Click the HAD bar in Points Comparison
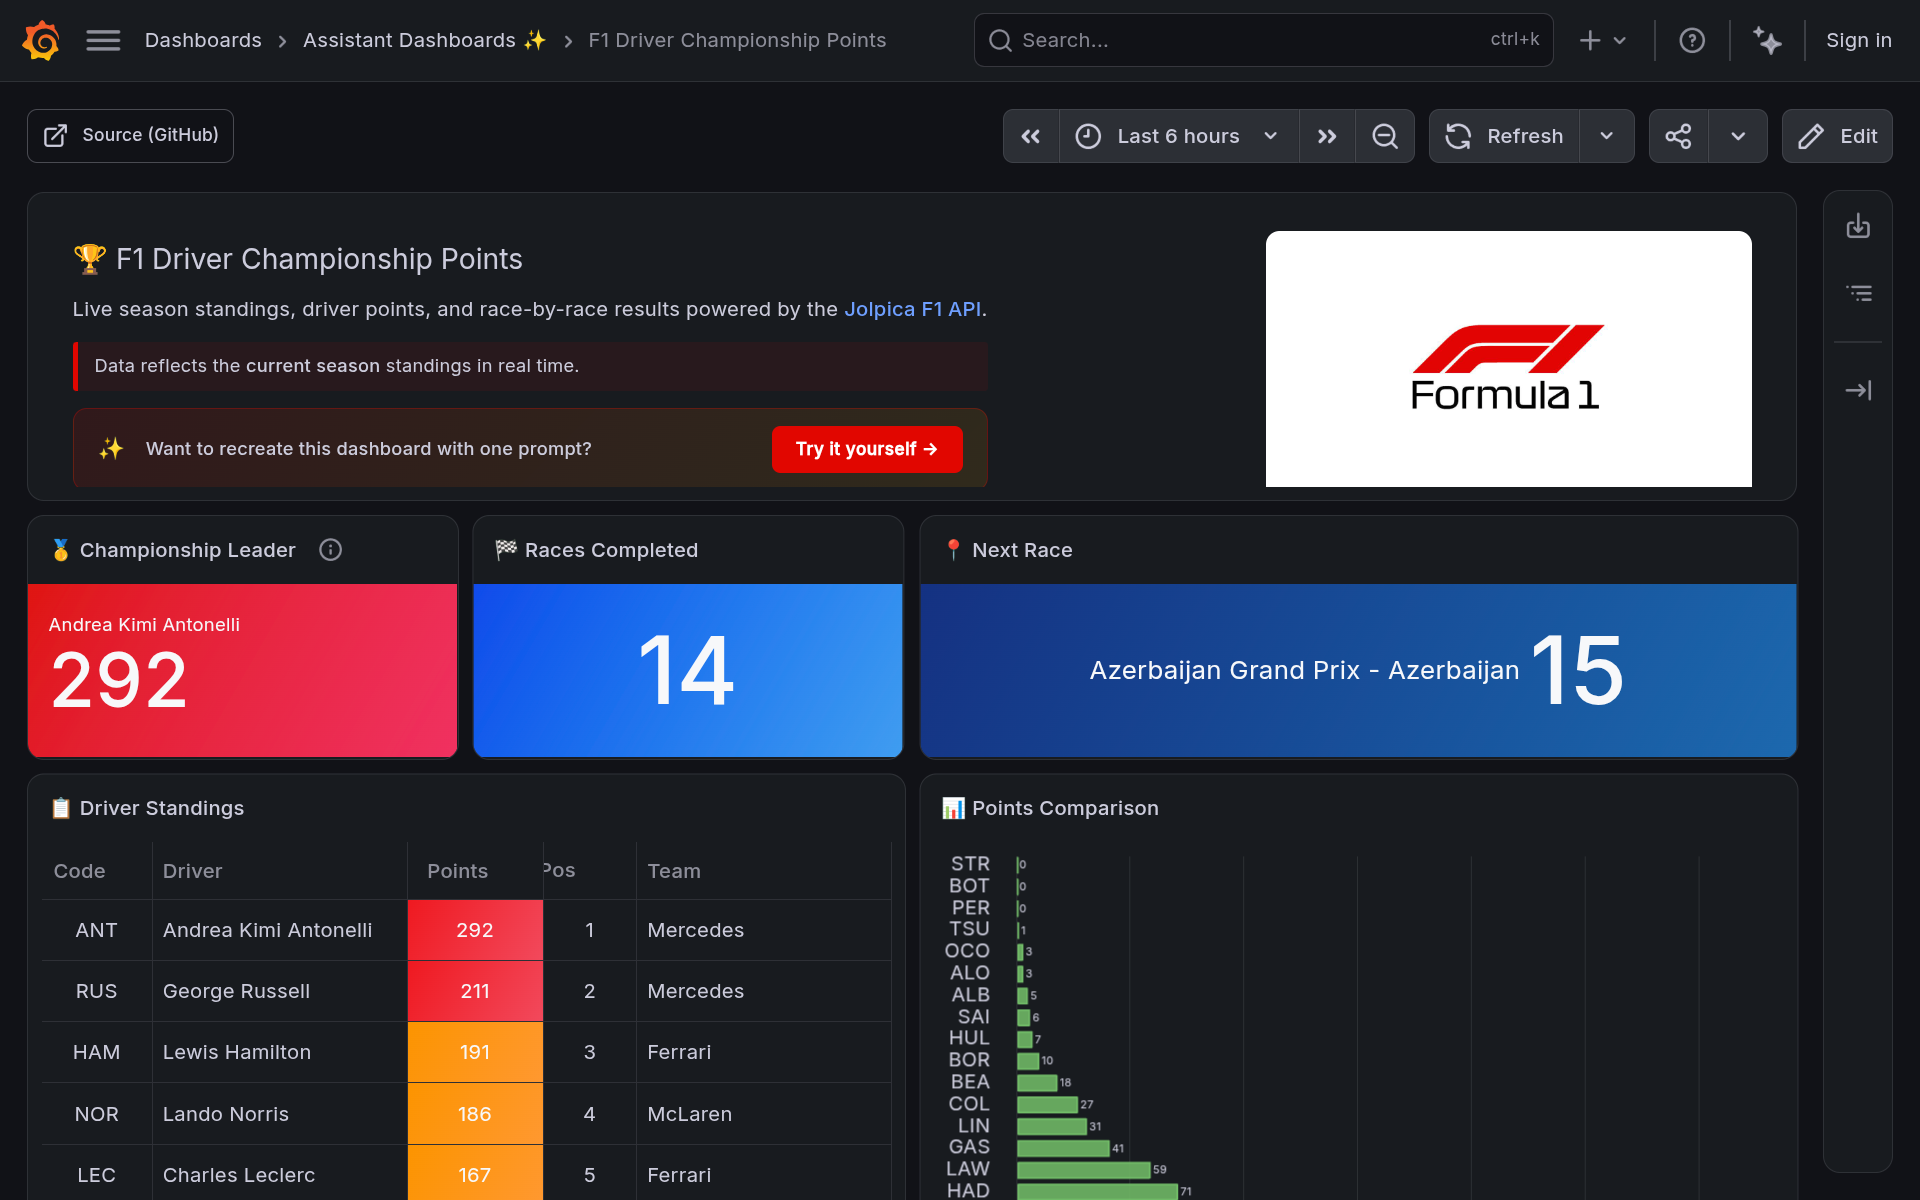The image size is (1920, 1200). [1097, 1191]
